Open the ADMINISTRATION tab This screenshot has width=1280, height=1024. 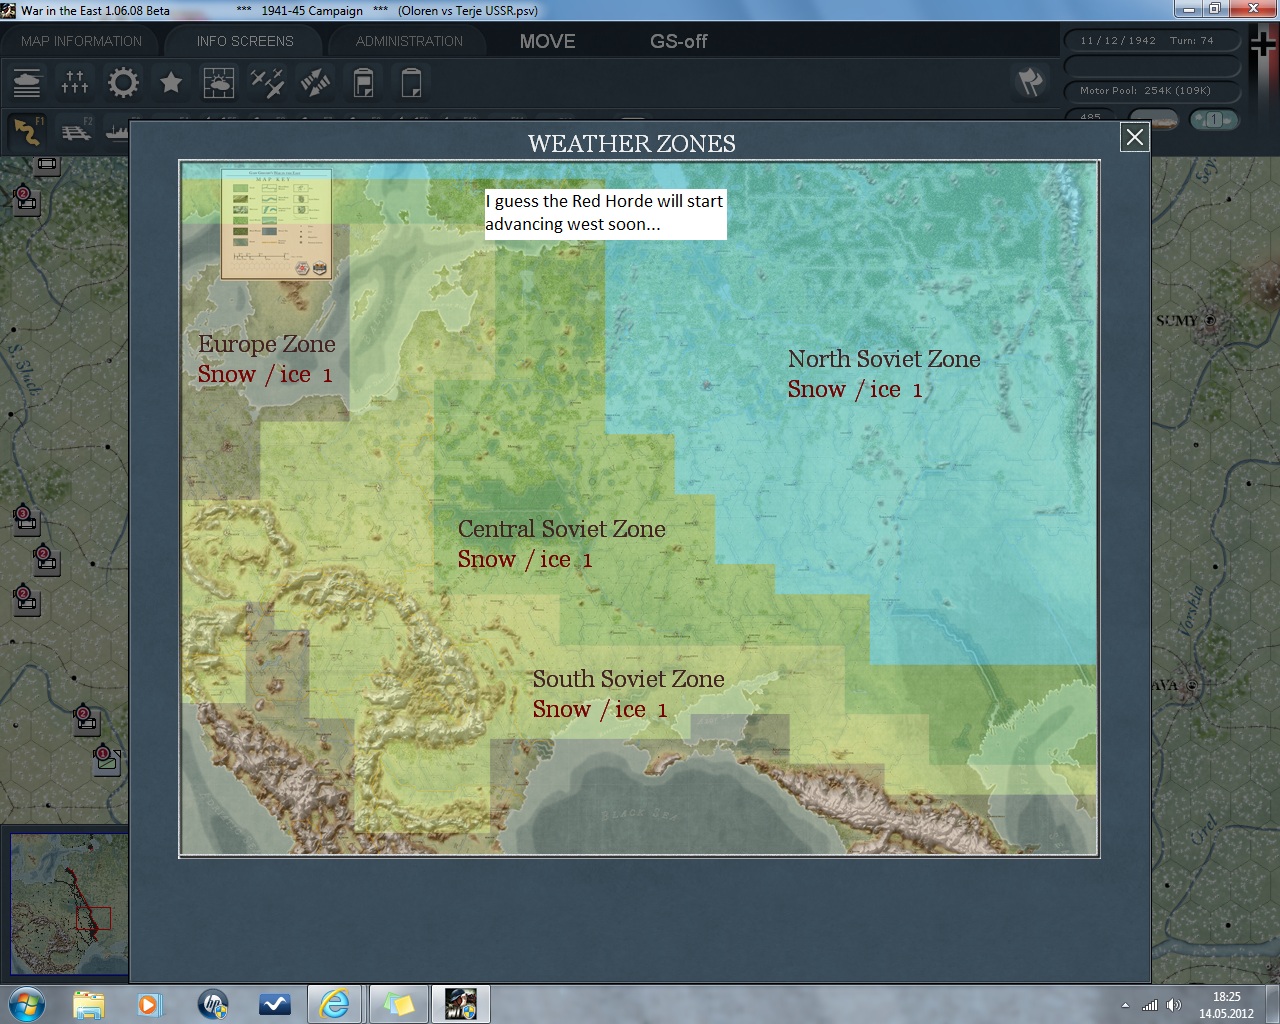(x=409, y=41)
